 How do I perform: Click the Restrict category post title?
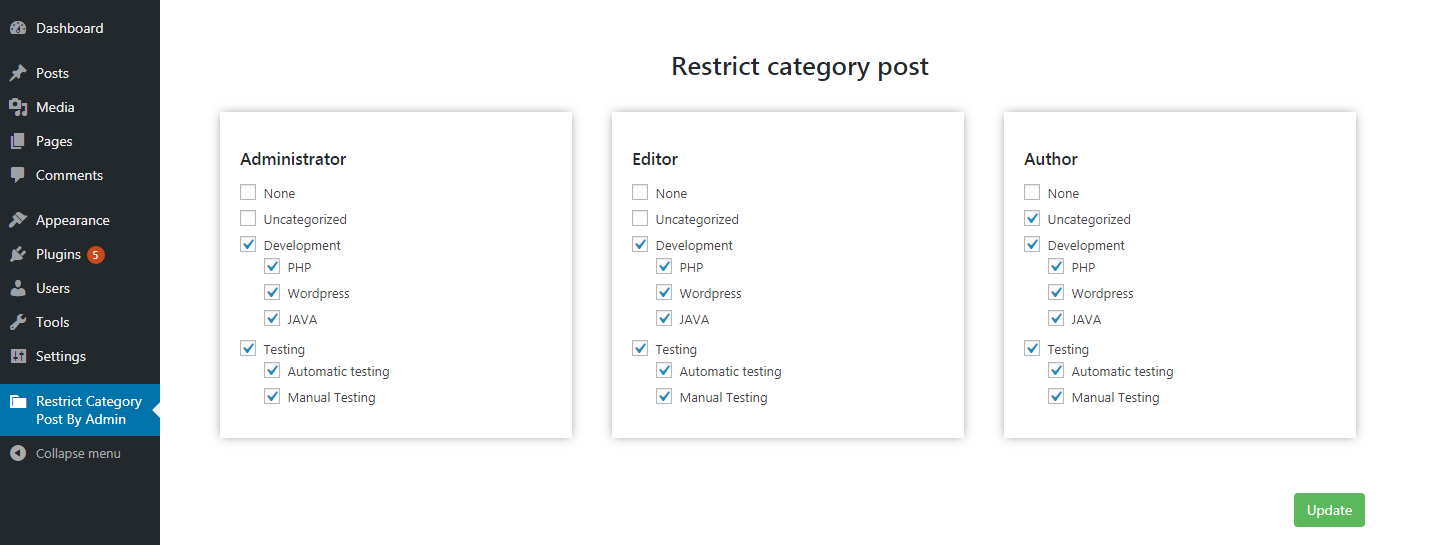[800, 67]
